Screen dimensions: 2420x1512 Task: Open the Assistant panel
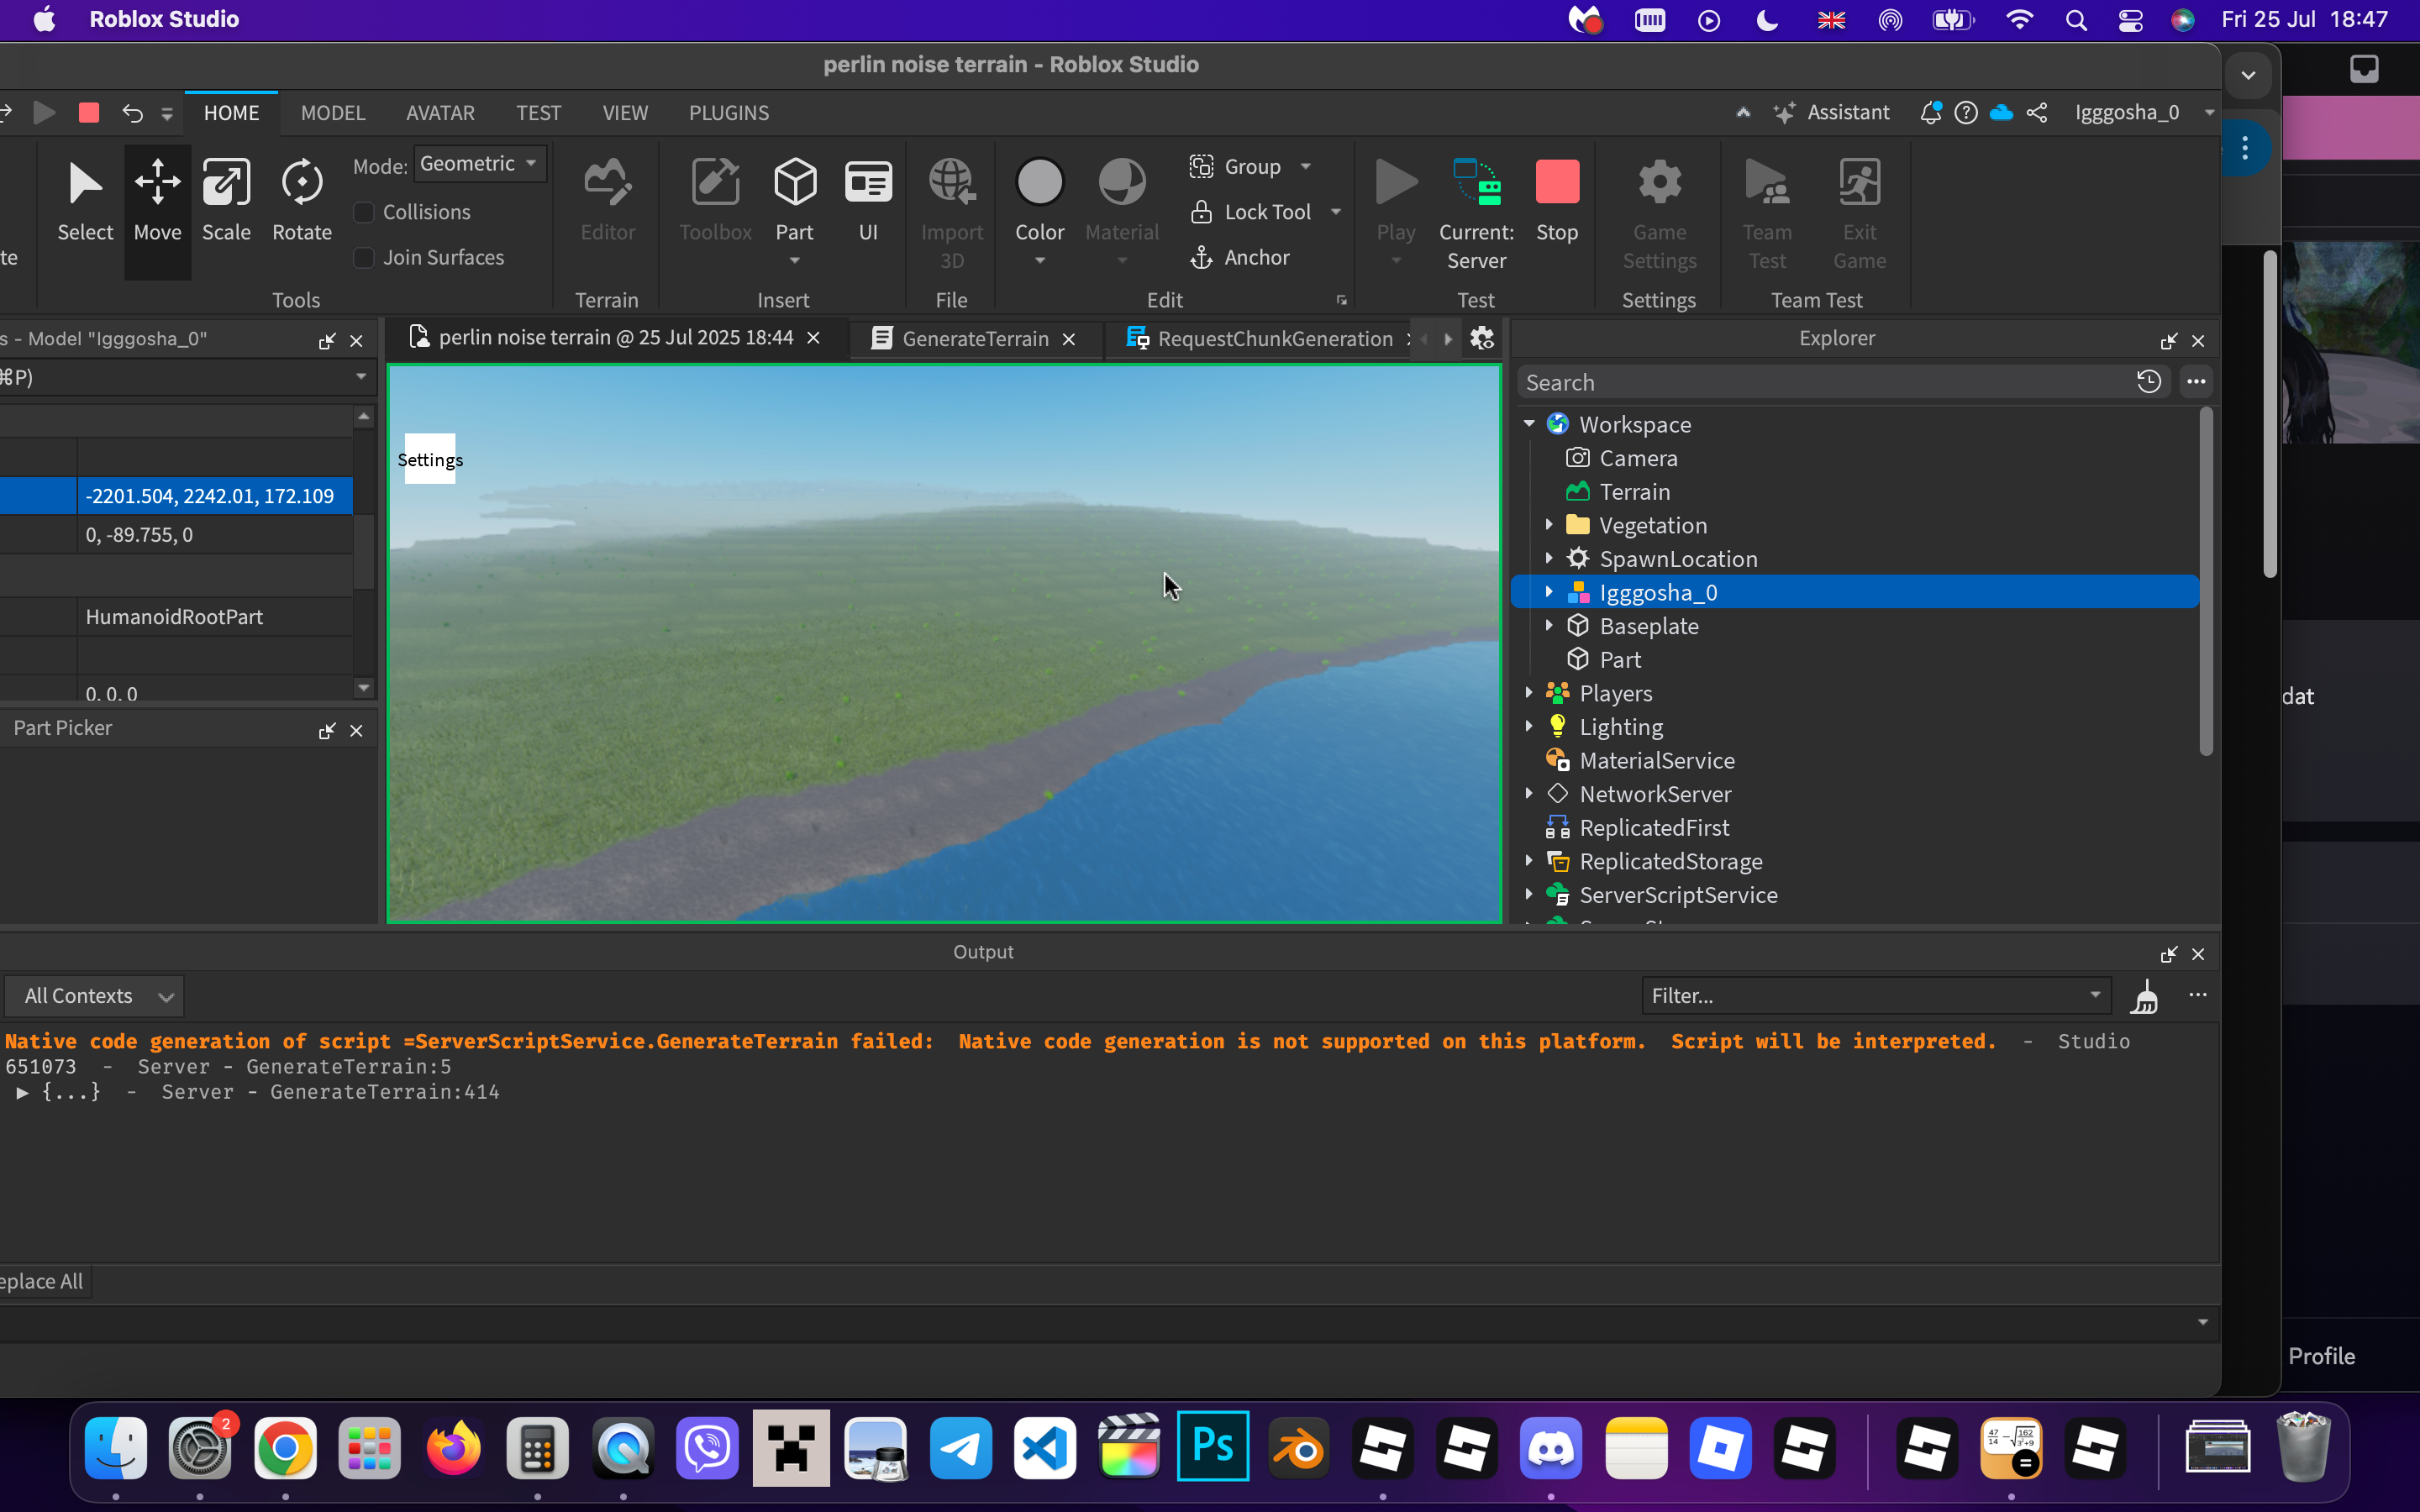[1832, 113]
